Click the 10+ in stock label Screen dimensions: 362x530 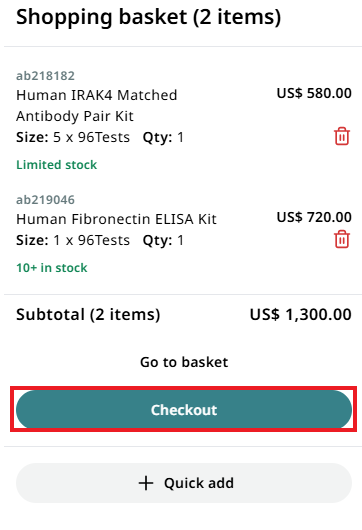pyautogui.click(x=52, y=268)
